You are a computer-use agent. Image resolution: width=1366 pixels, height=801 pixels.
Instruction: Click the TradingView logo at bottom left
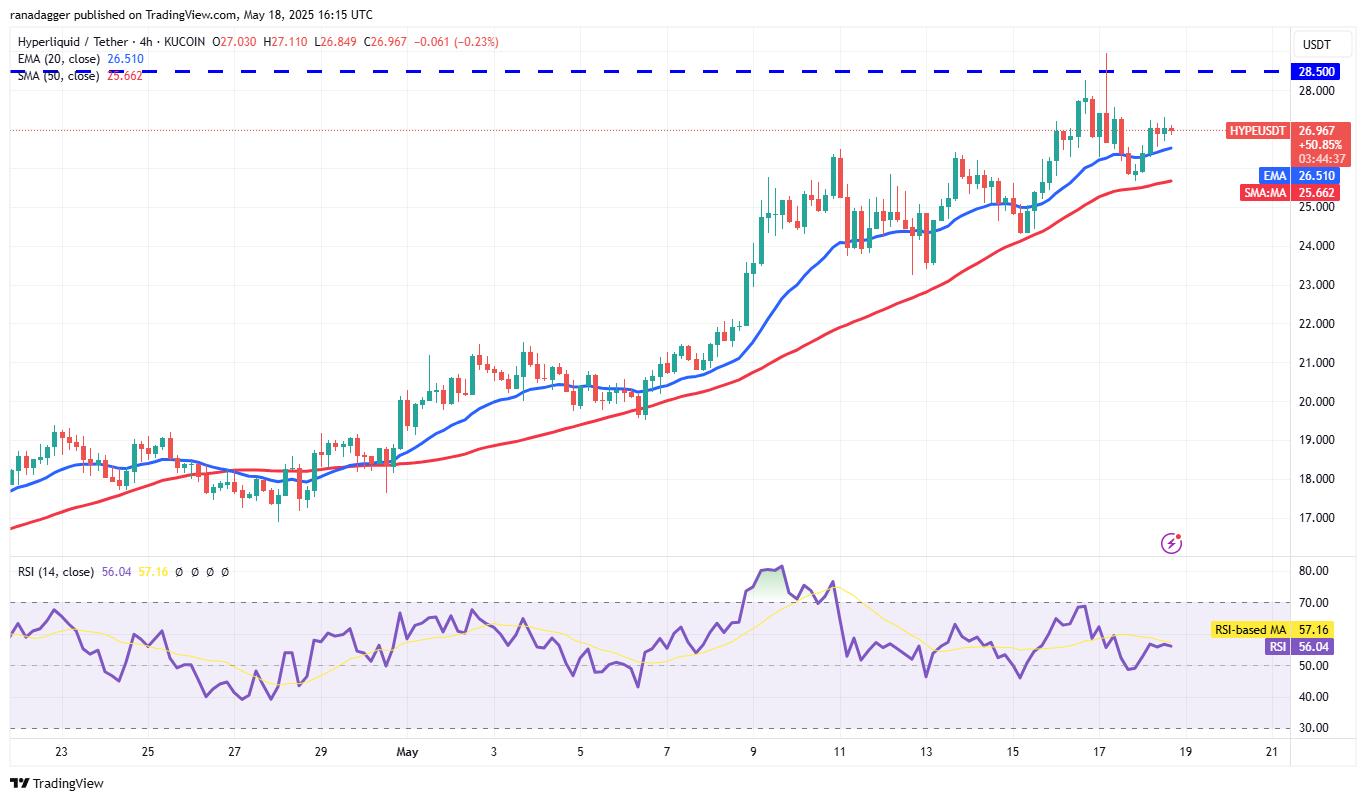57,783
